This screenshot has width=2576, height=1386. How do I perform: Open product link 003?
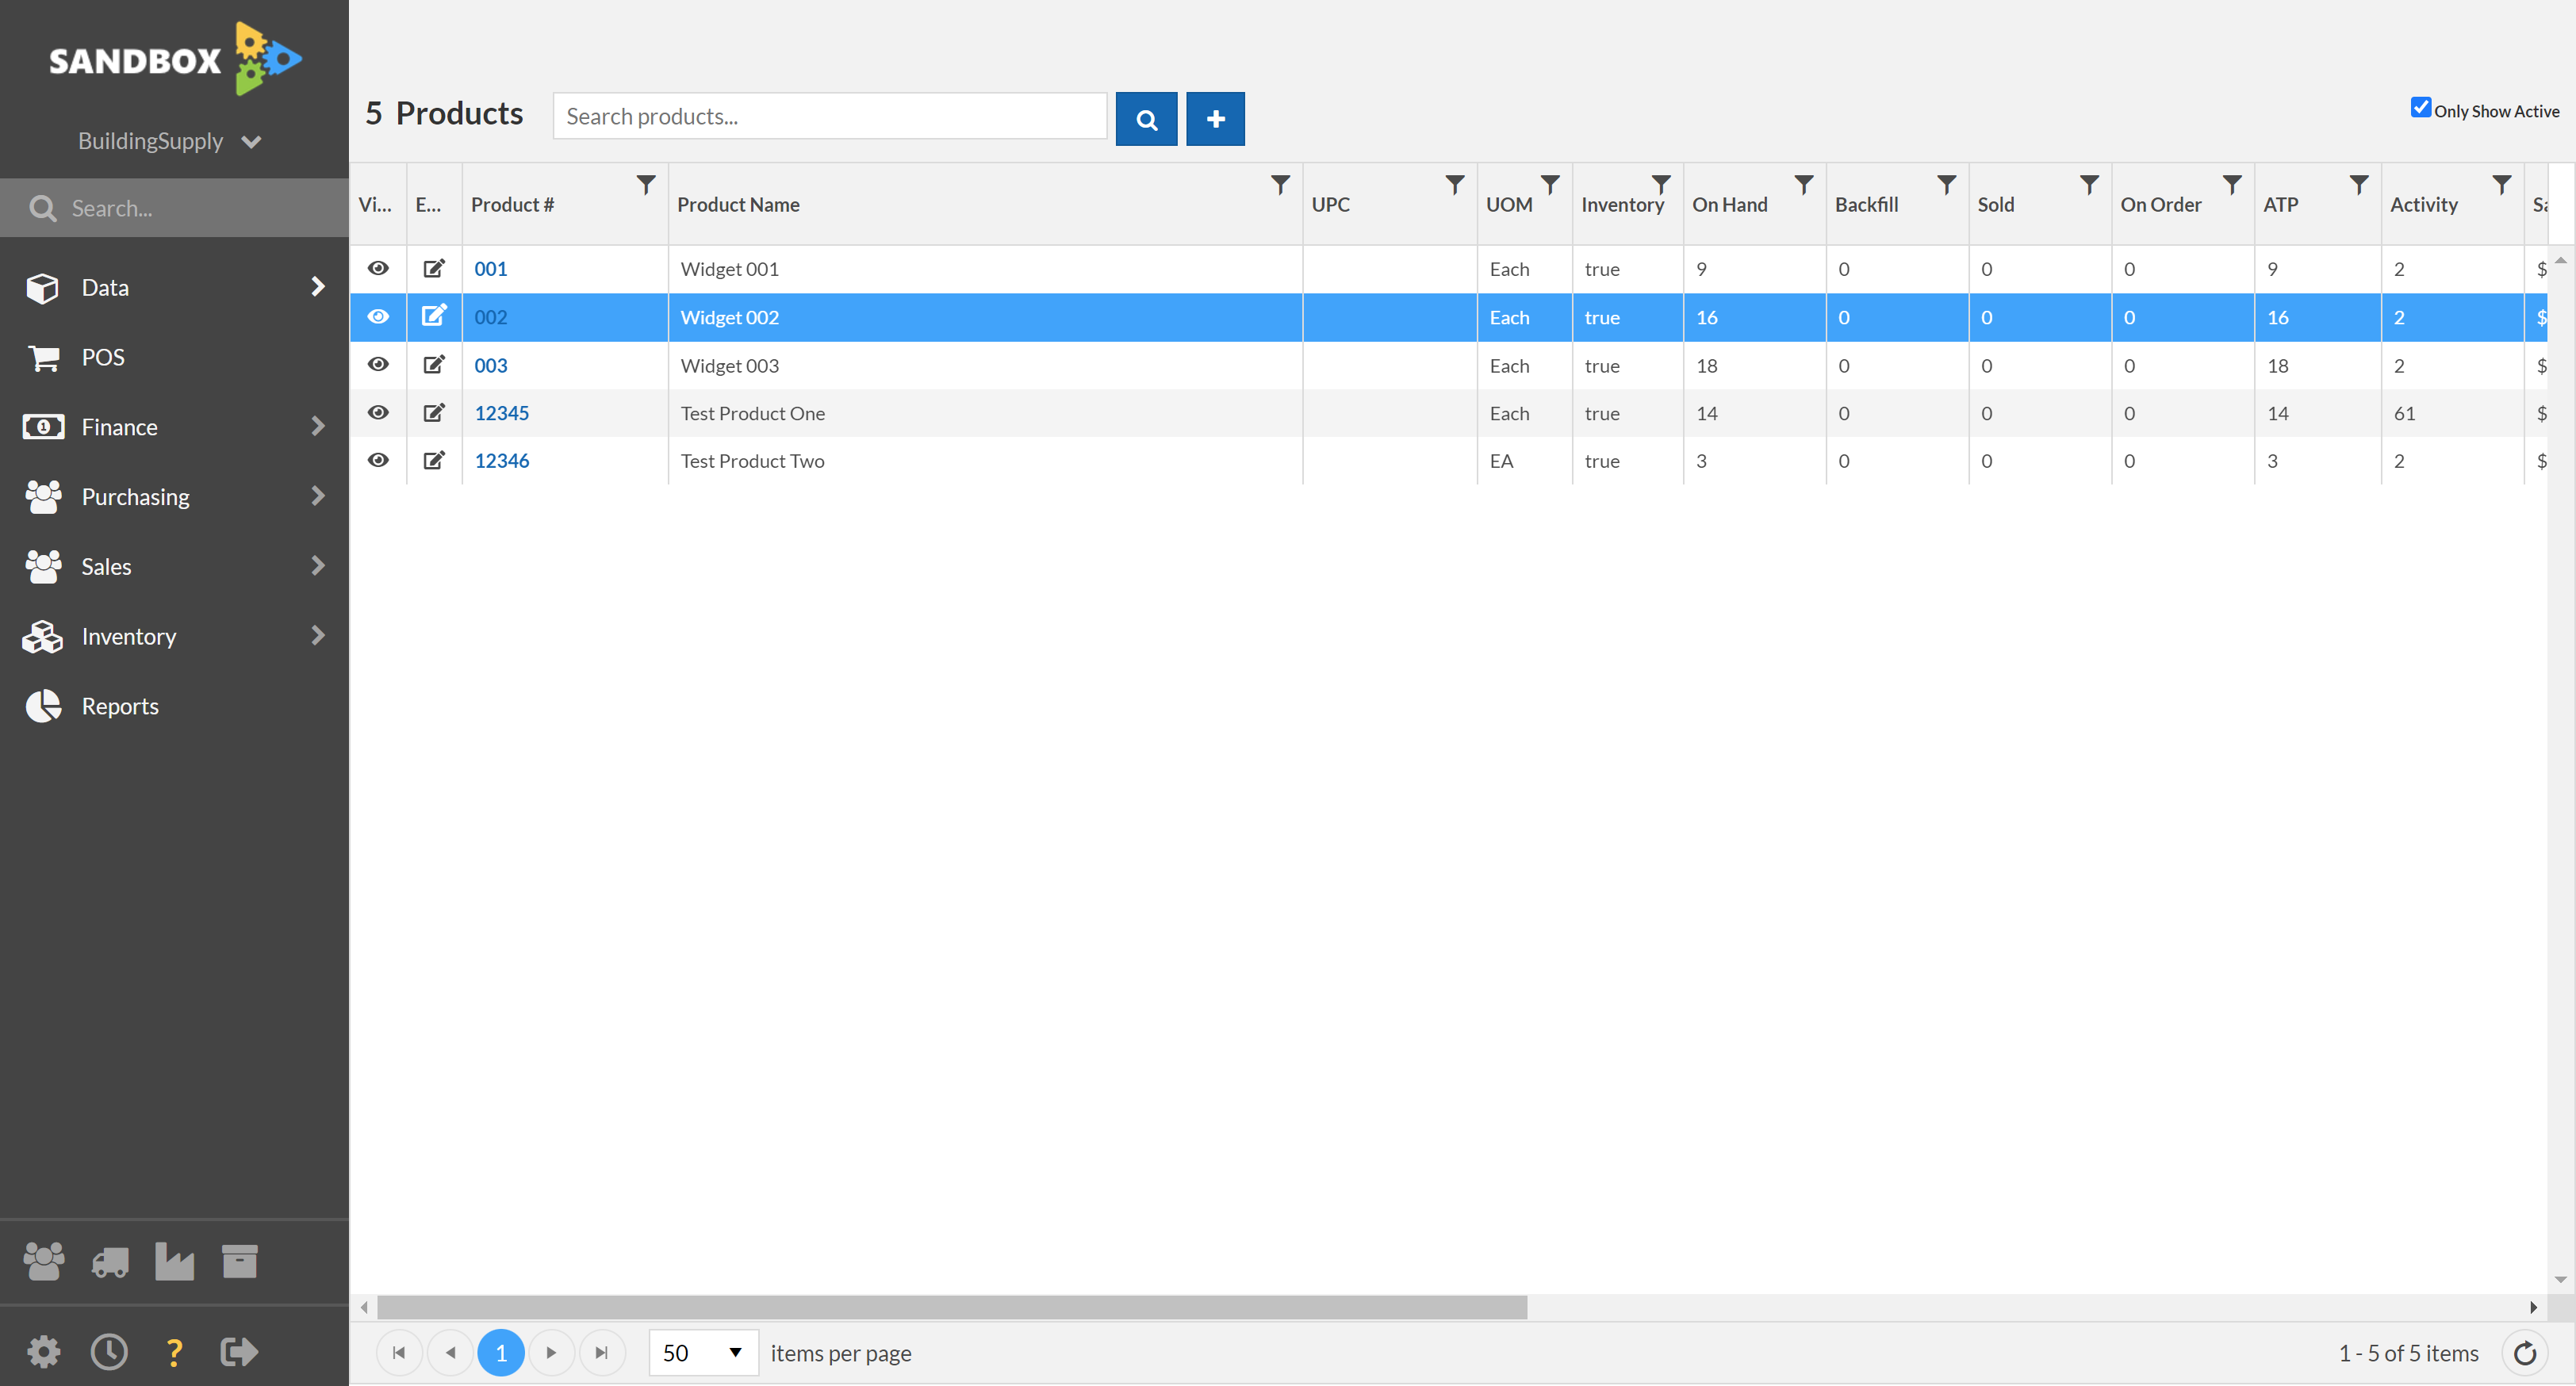pyautogui.click(x=491, y=365)
